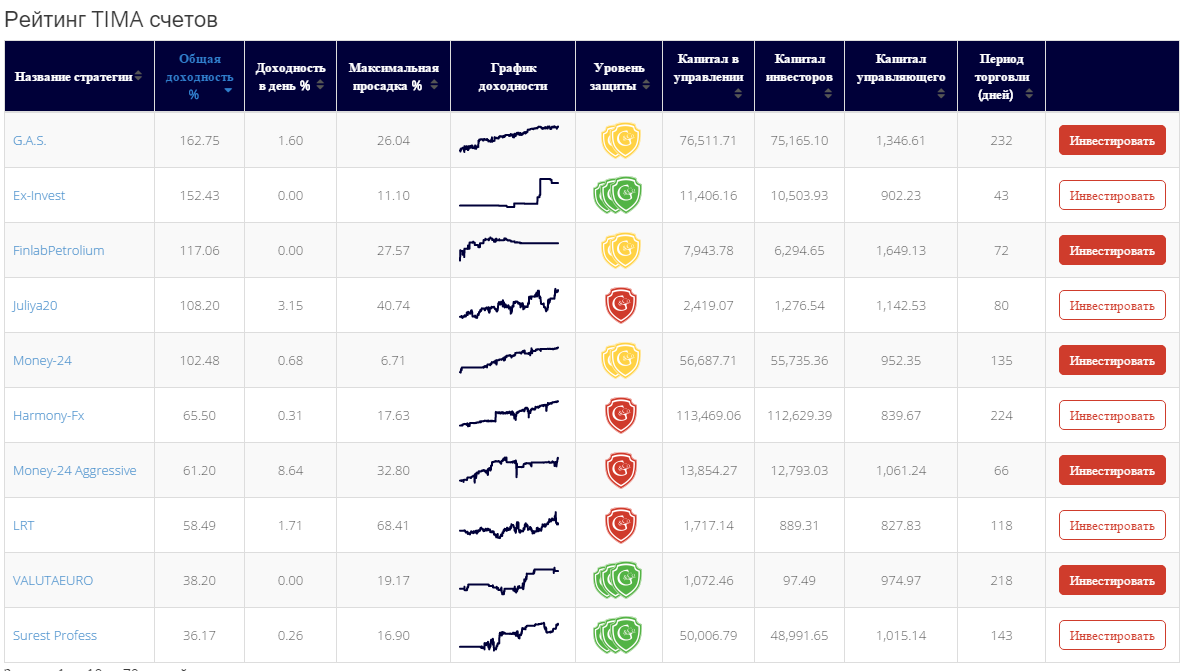Invest in Money-24 Aggressive strategy
1187x671 pixels.
[1112, 471]
